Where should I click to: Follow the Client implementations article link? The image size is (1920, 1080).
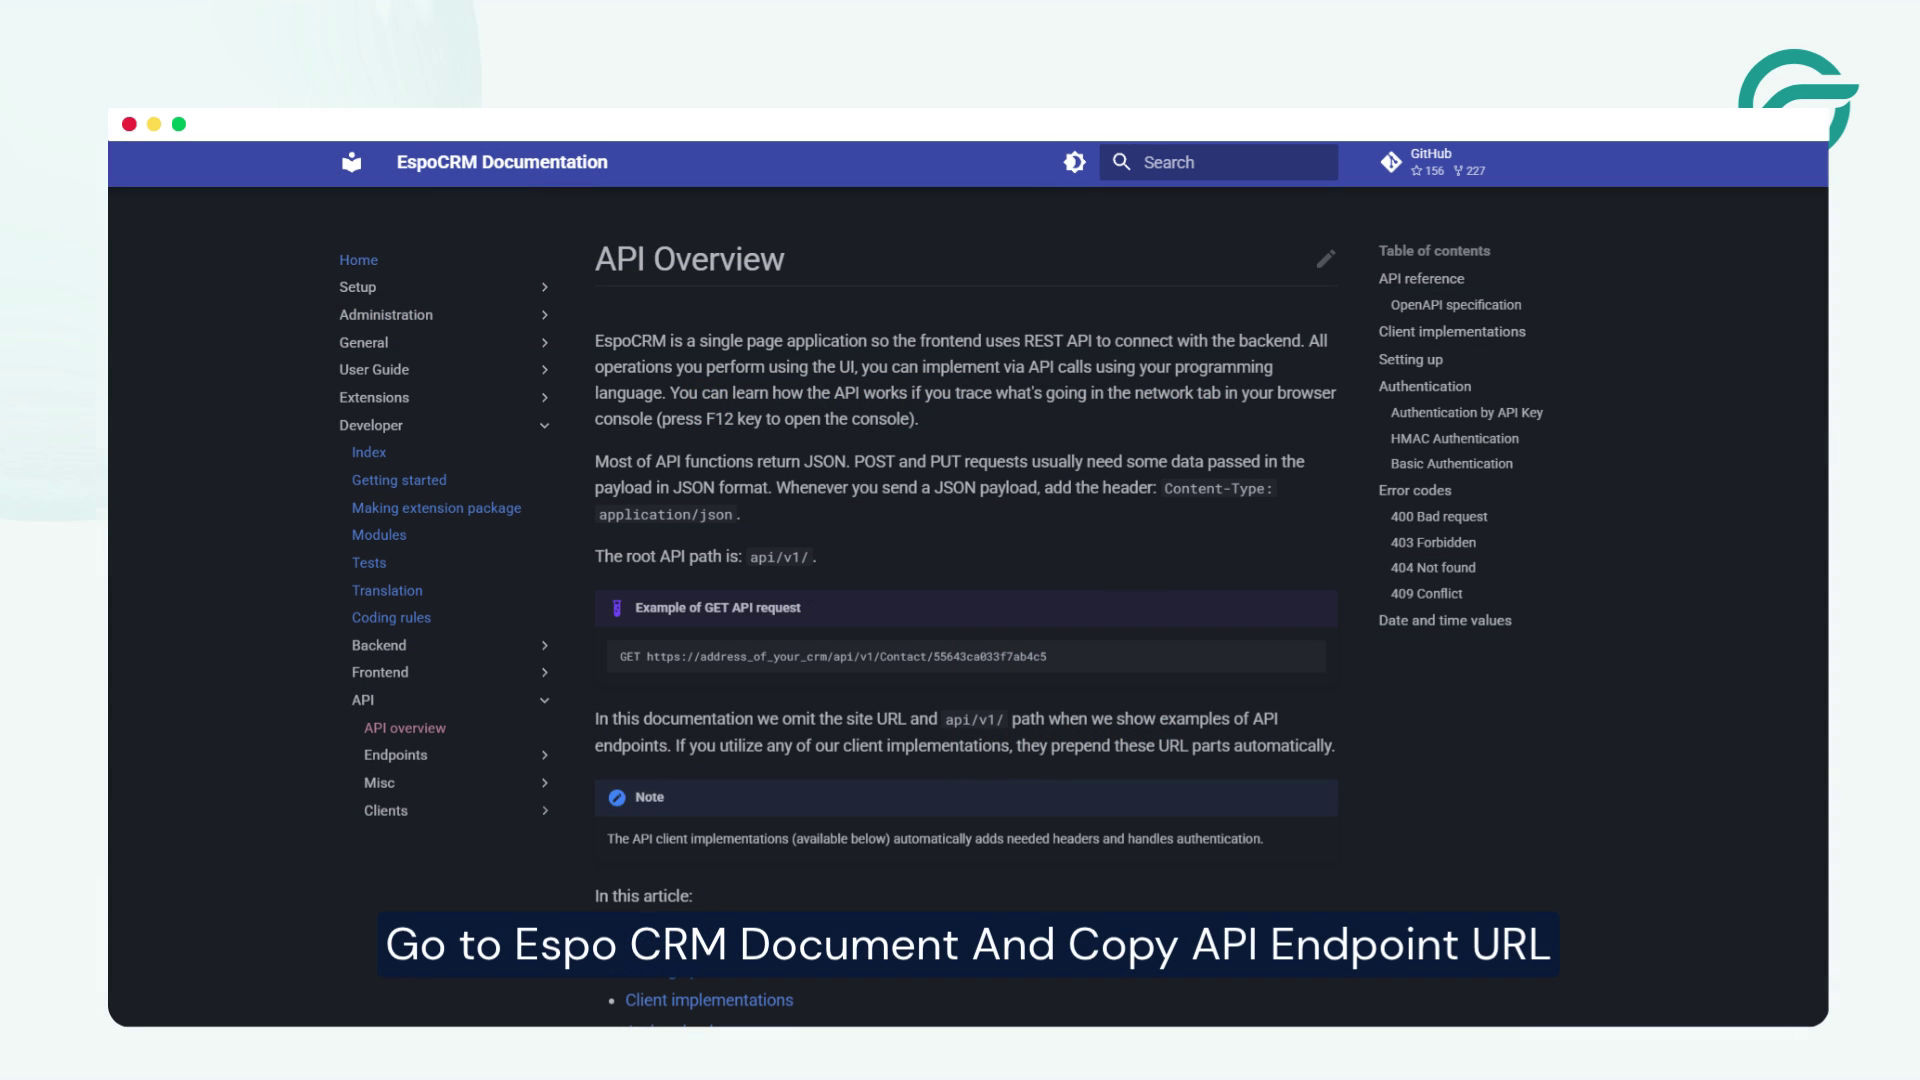pyautogui.click(x=709, y=1000)
